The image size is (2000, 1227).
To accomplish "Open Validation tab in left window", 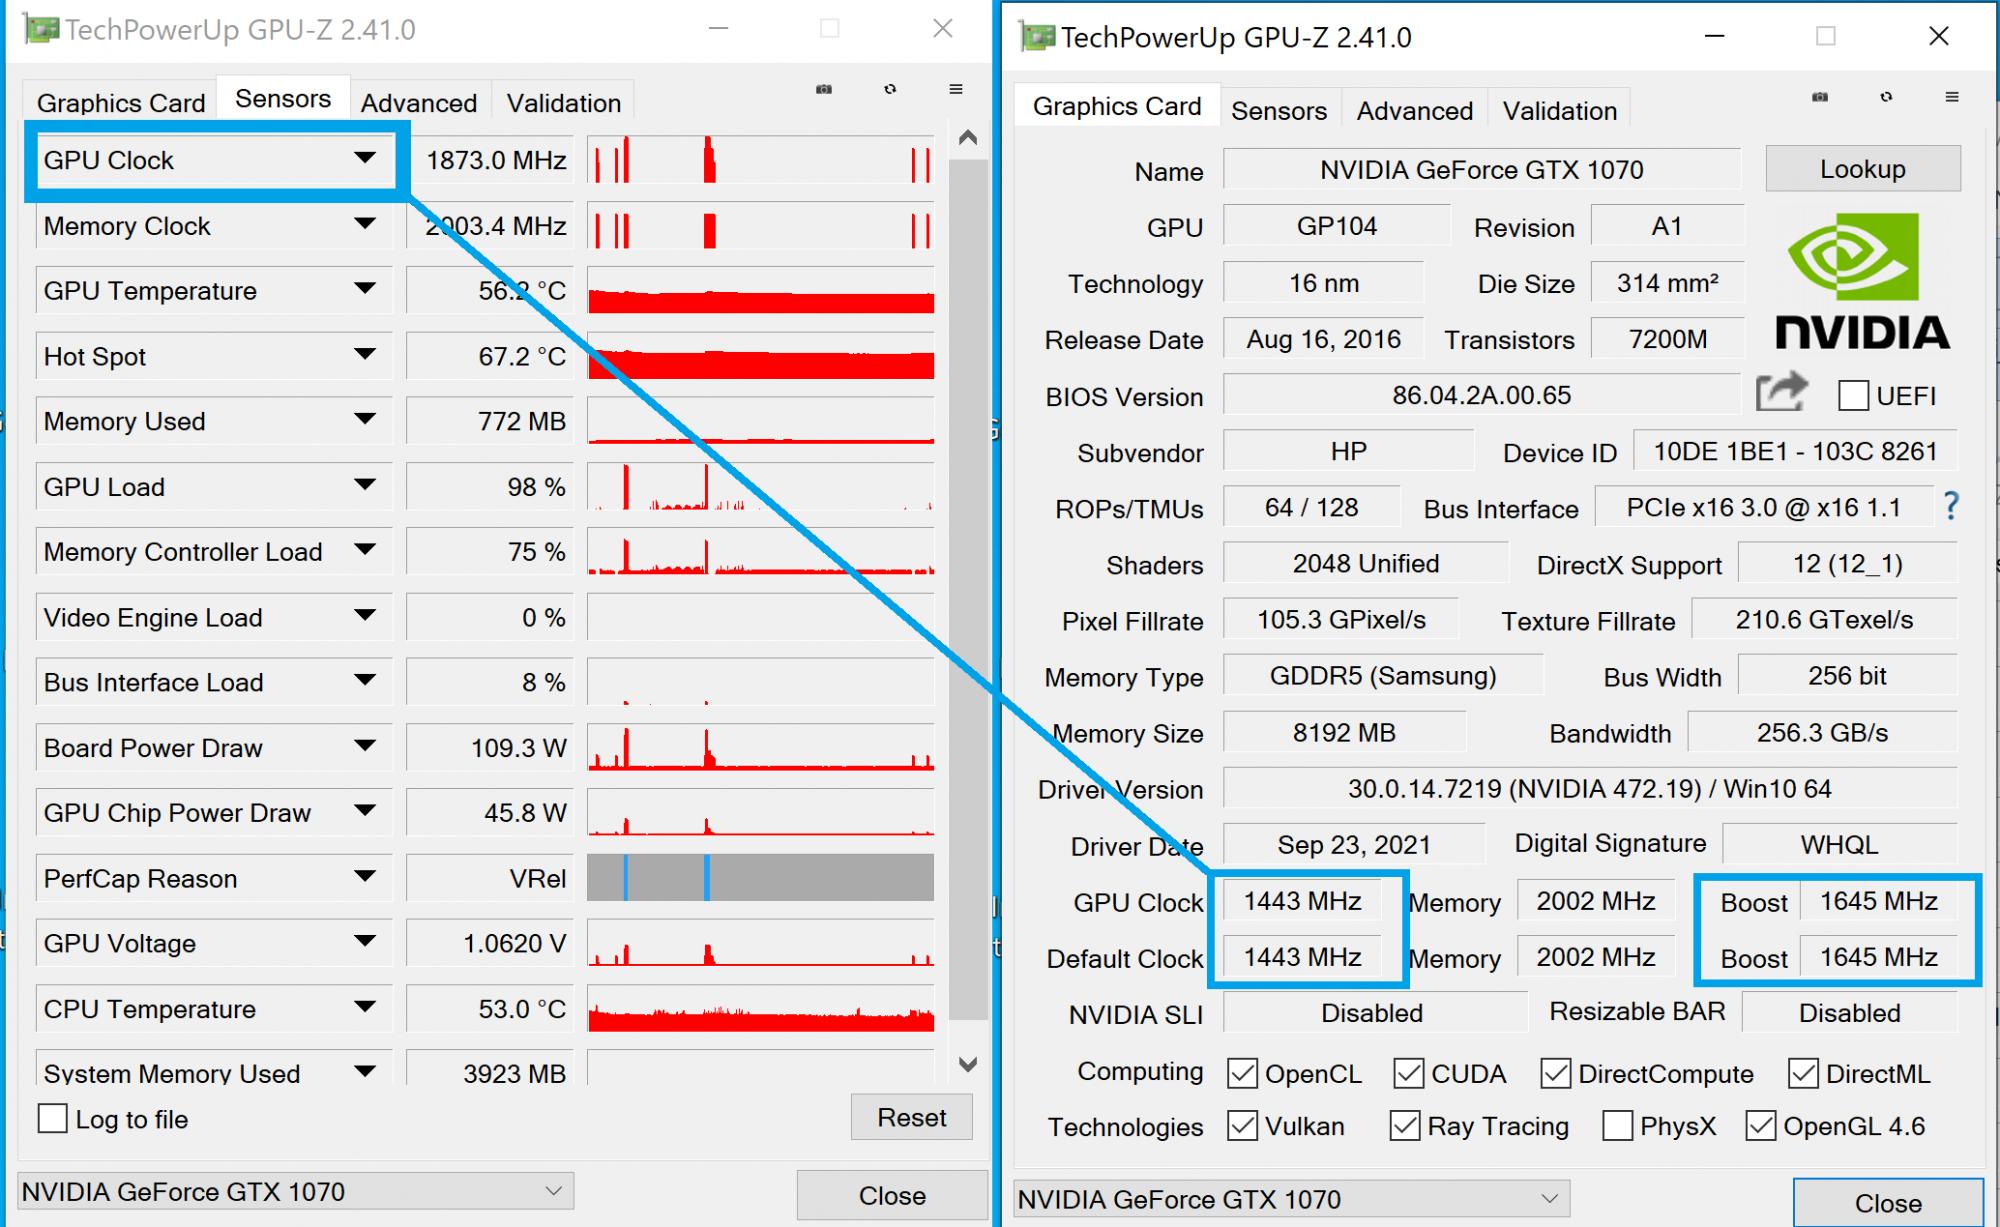I will click(564, 102).
